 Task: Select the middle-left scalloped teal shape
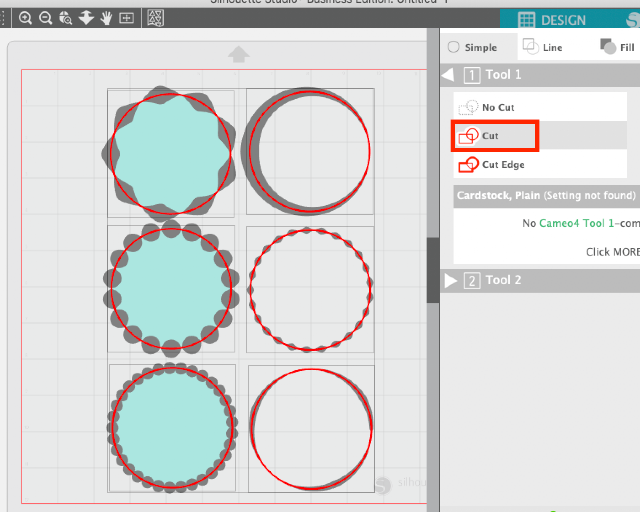pyautogui.click(x=171, y=289)
